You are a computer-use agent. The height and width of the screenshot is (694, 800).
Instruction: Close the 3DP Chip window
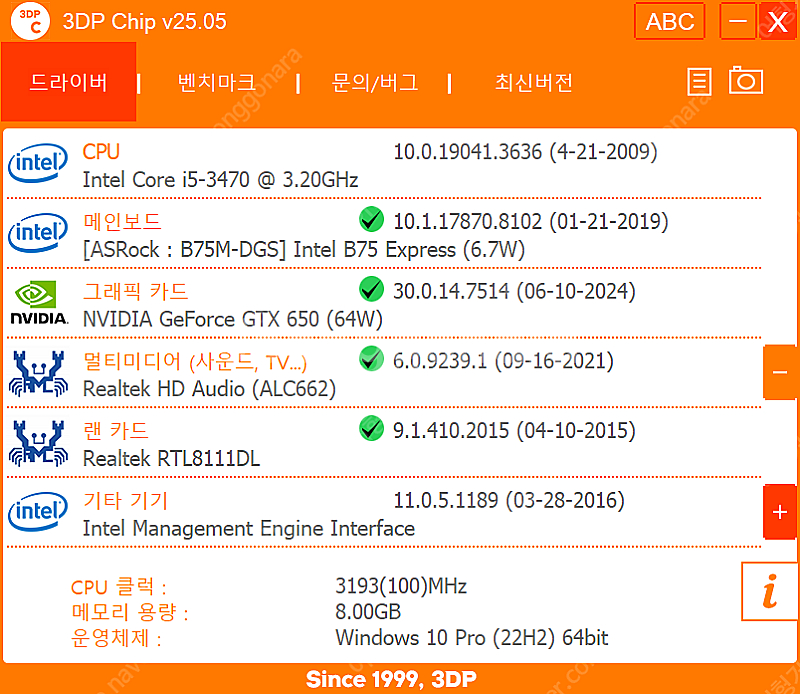[778, 21]
